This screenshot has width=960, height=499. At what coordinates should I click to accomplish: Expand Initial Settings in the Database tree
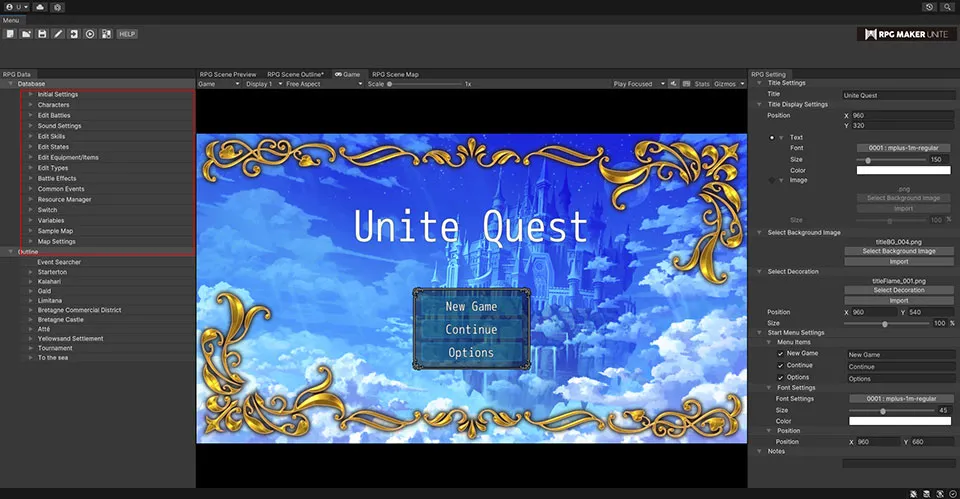pyautogui.click(x=31, y=94)
